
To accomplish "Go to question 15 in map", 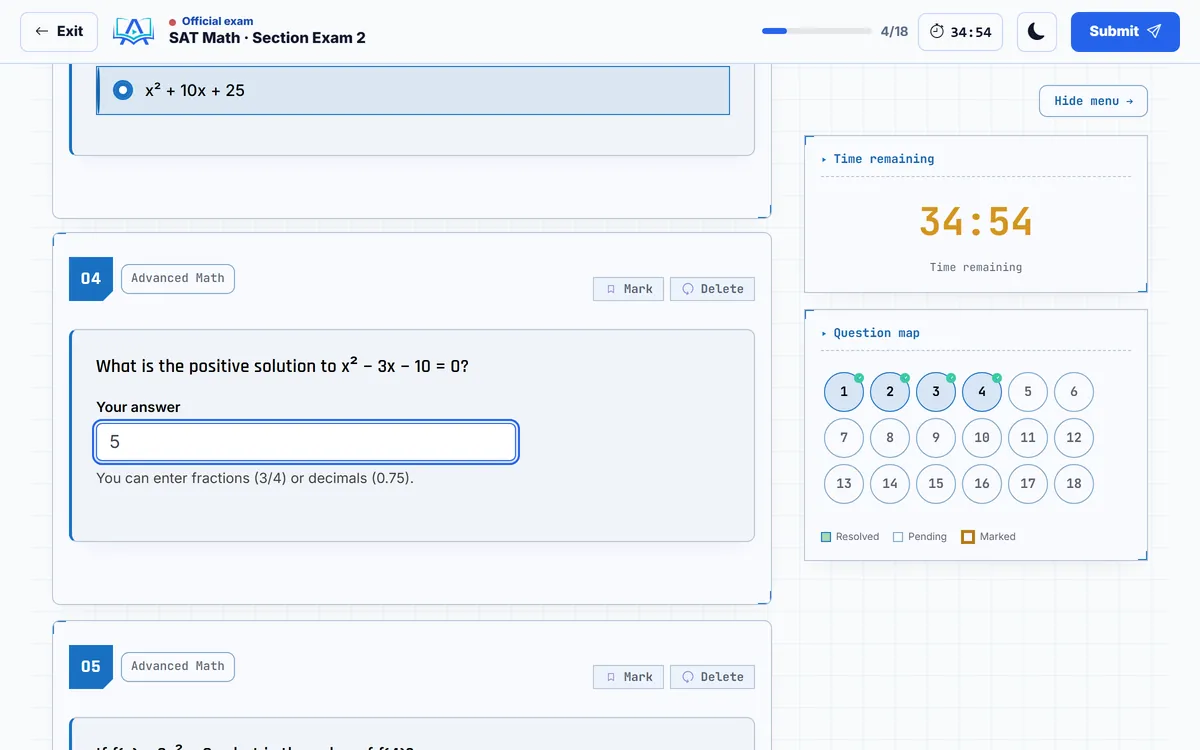I will [x=936, y=484].
